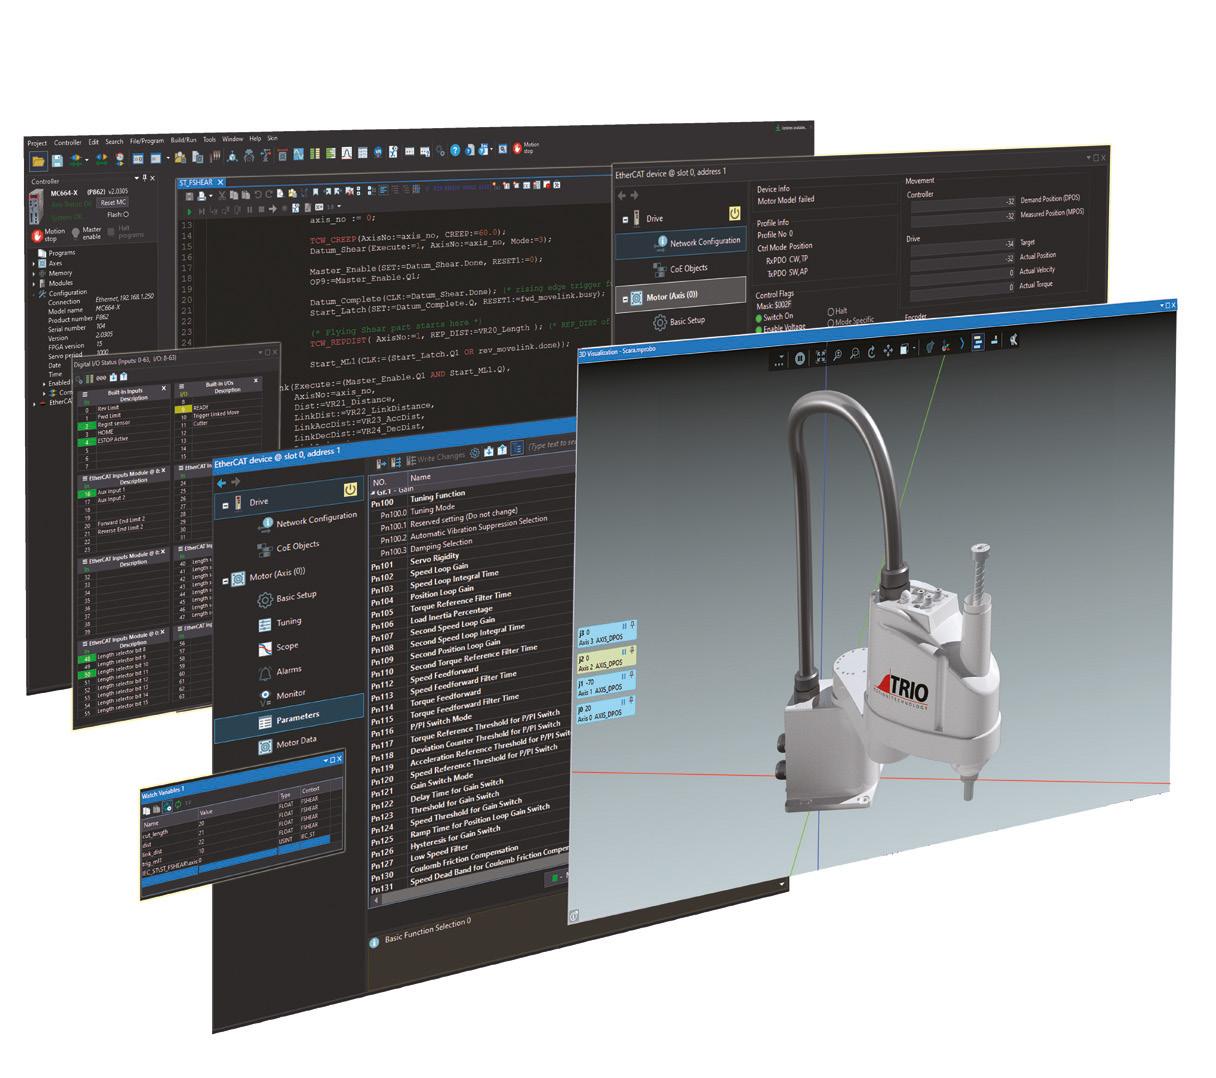1216x1078 pixels.
Task: Collapse Drive node in rear EtherCAT window
Action: 625,220
